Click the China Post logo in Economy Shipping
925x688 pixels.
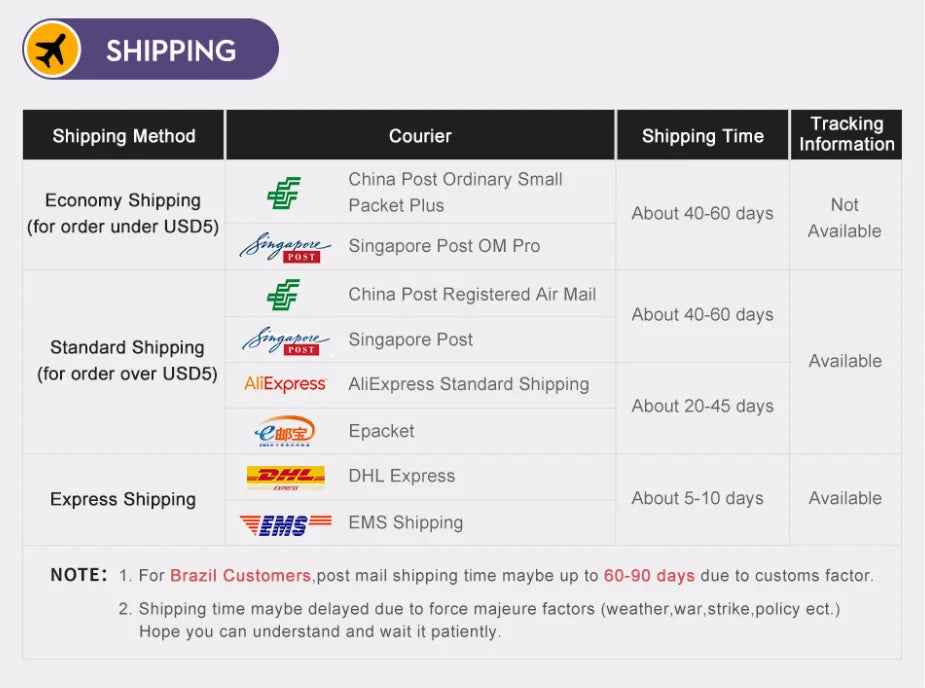pos(284,192)
